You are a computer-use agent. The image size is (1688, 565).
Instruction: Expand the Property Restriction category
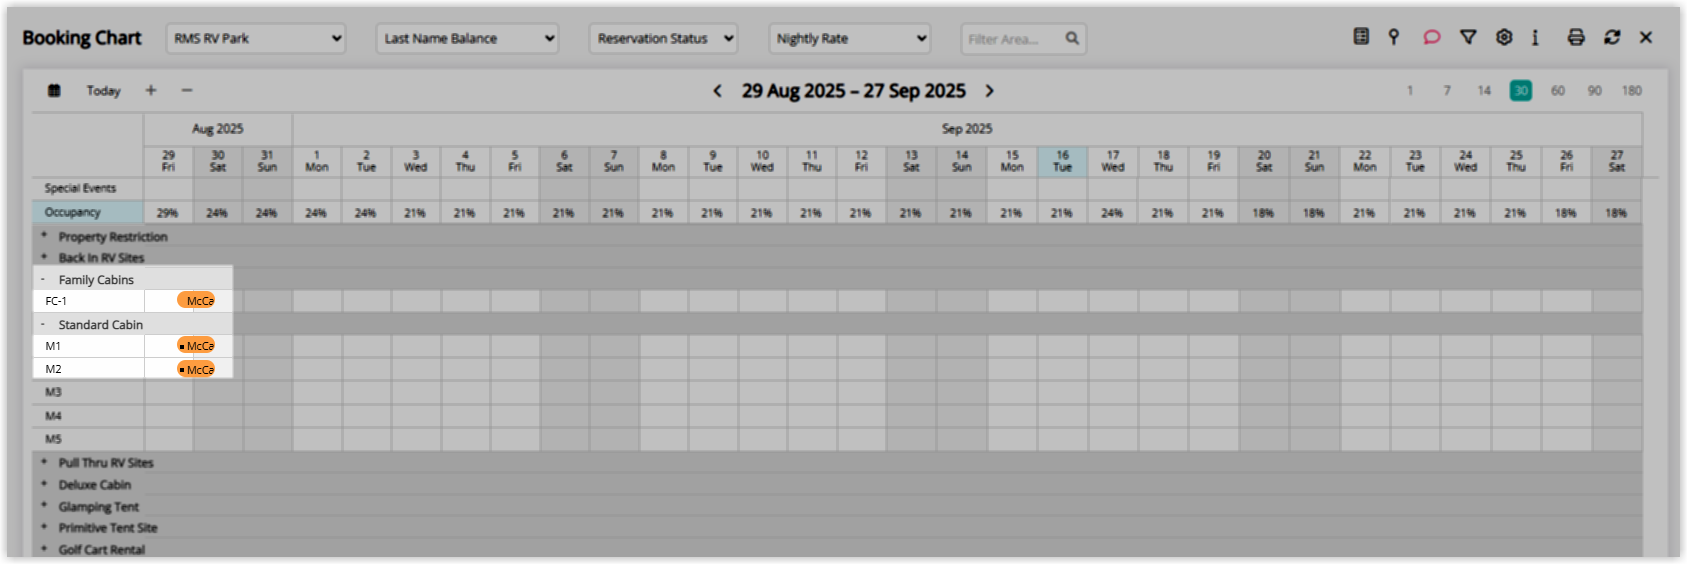click(44, 236)
